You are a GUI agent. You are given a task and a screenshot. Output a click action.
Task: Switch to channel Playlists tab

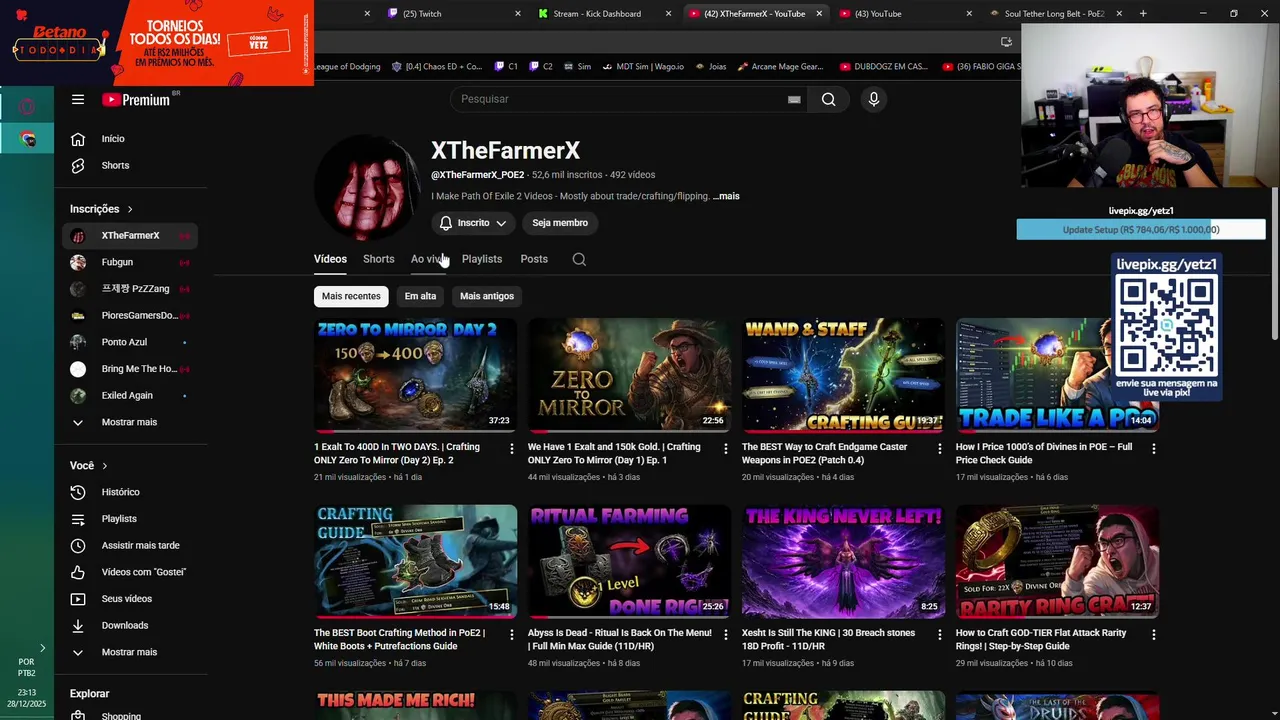482,259
